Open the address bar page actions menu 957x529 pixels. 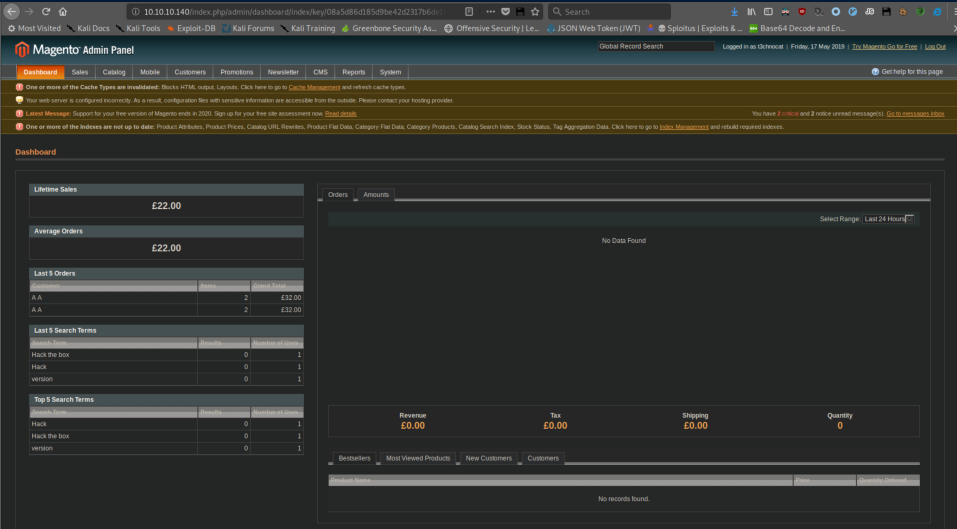pyautogui.click(x=489, y=11)
